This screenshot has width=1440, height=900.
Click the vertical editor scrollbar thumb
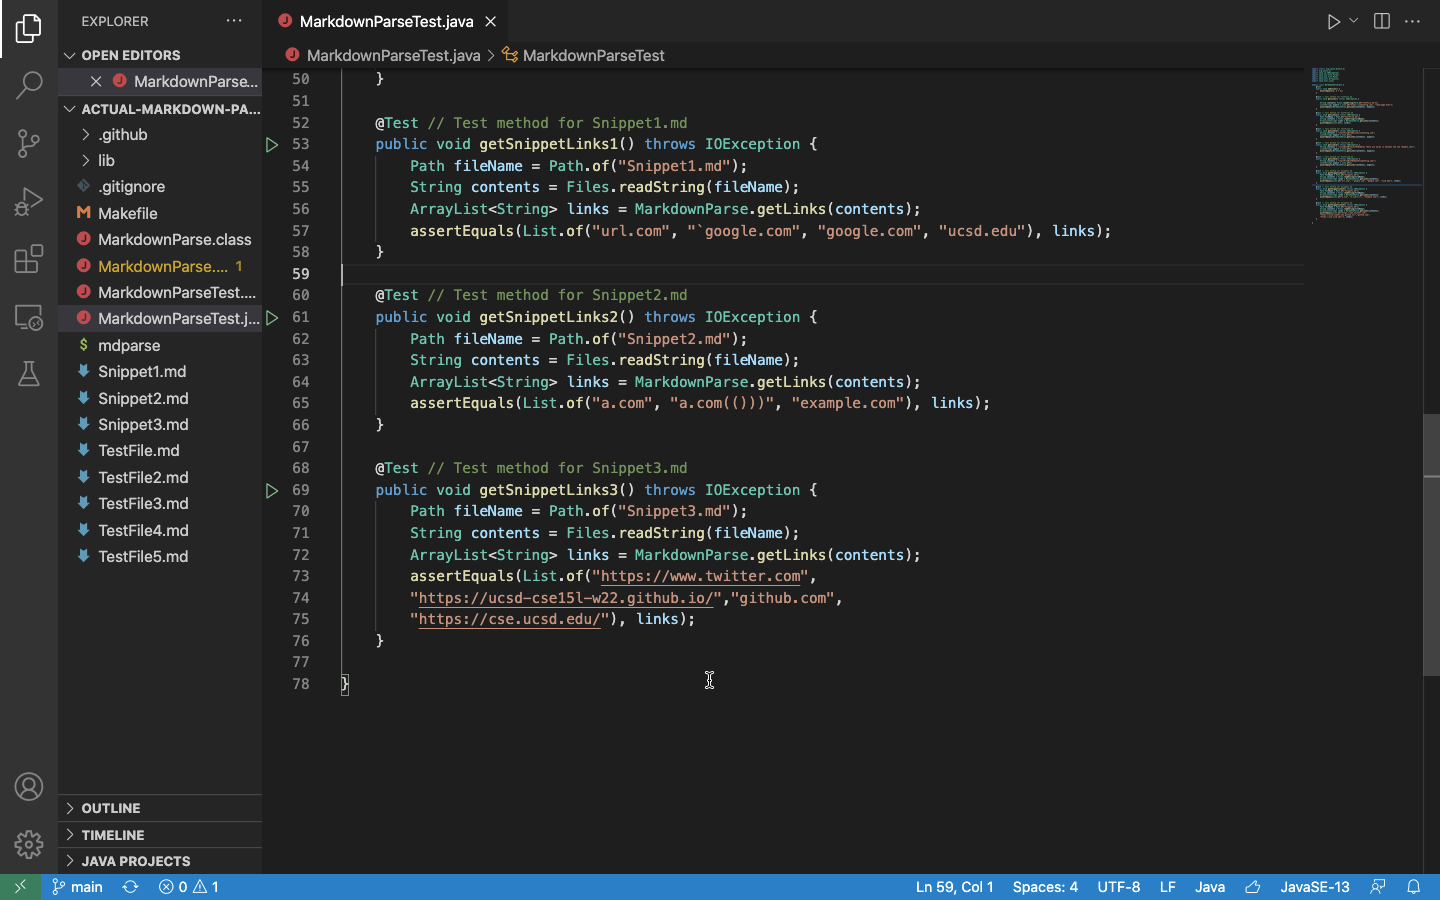point(1431,545)
